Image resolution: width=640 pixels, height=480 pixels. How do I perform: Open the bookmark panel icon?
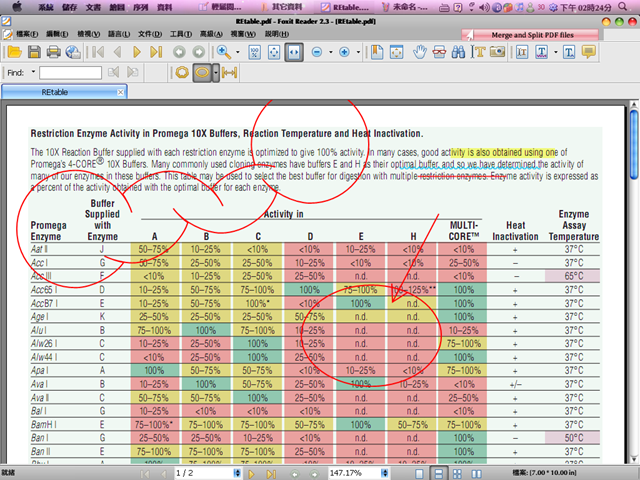click(377, 52)
